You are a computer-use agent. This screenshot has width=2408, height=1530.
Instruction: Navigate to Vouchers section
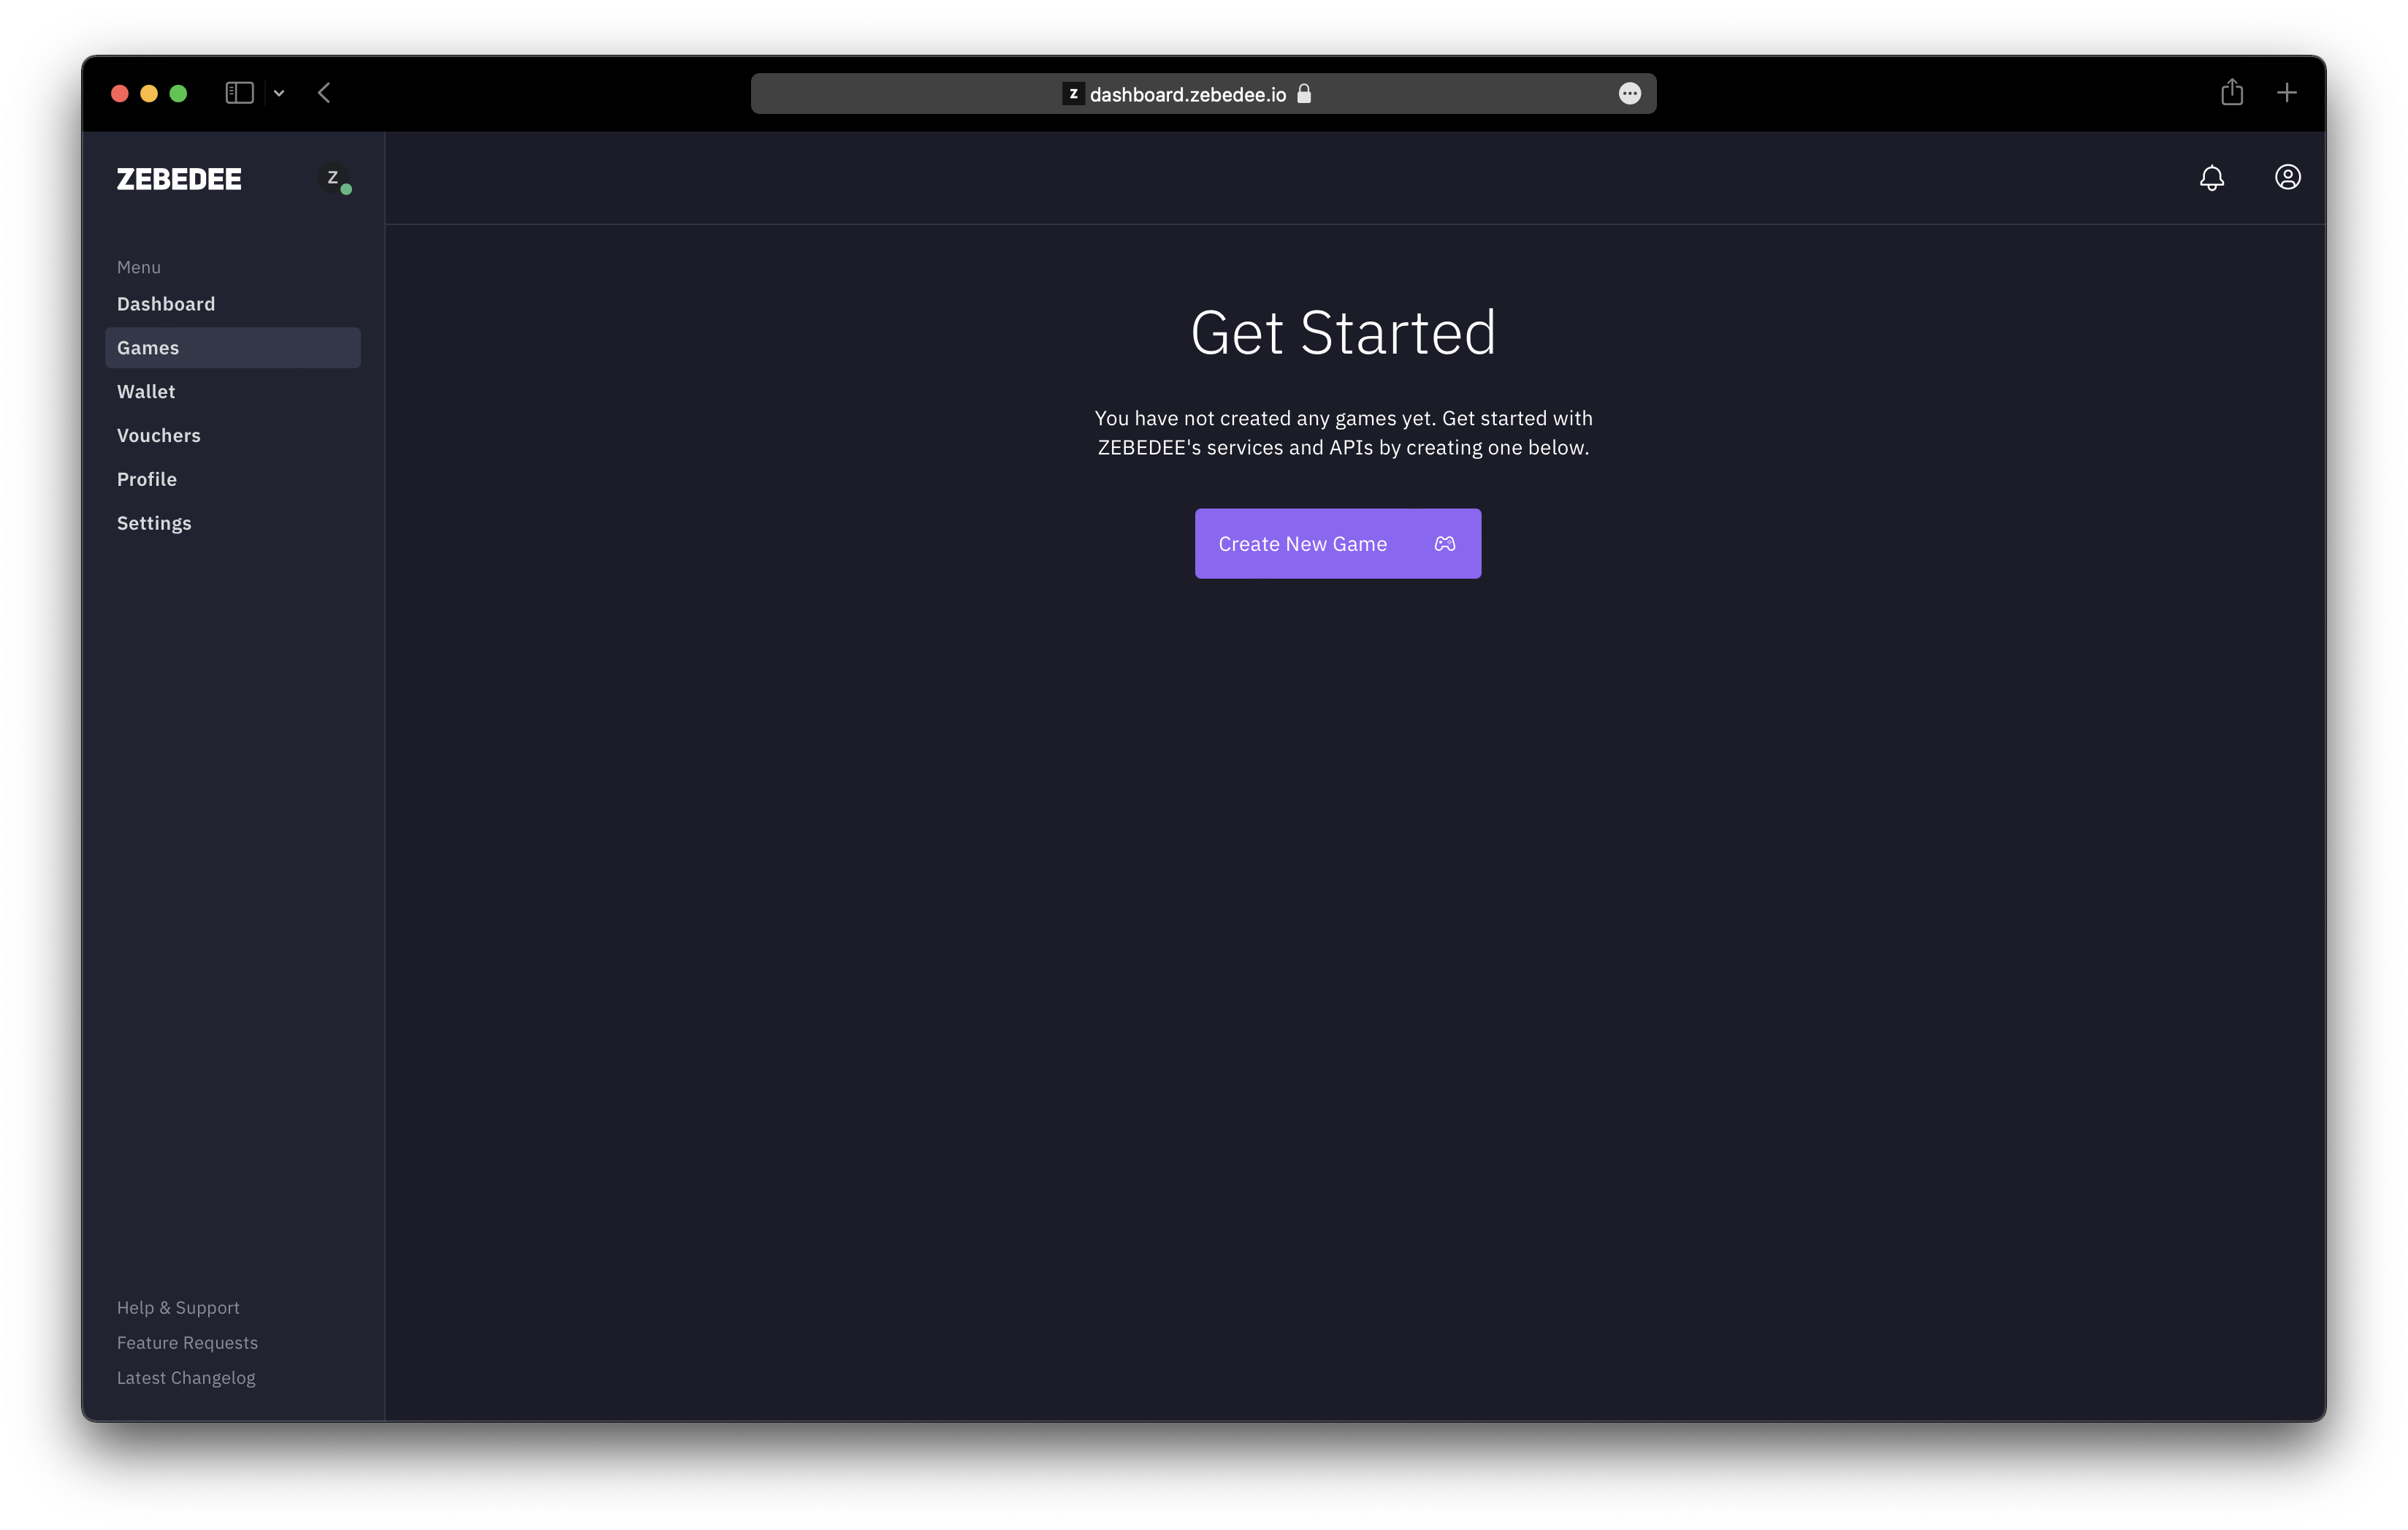[156, 433]
